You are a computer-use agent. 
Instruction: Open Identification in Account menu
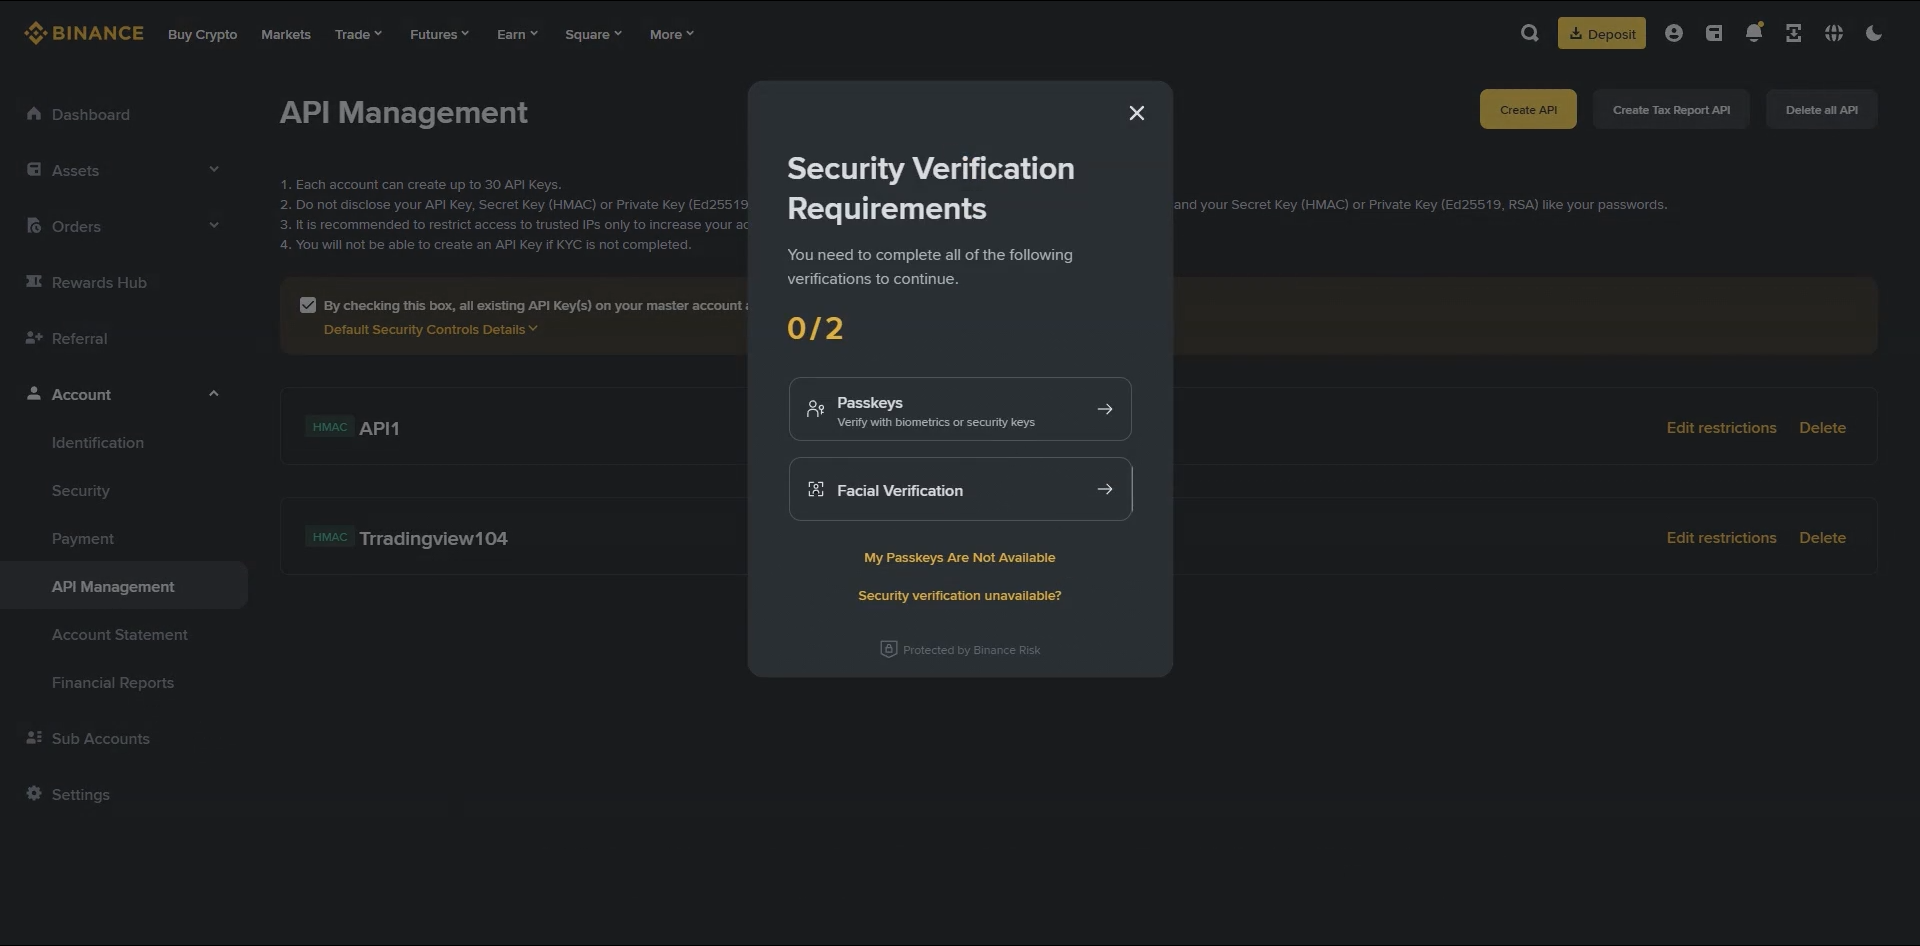pyautogui.click(x=98, y=442)
